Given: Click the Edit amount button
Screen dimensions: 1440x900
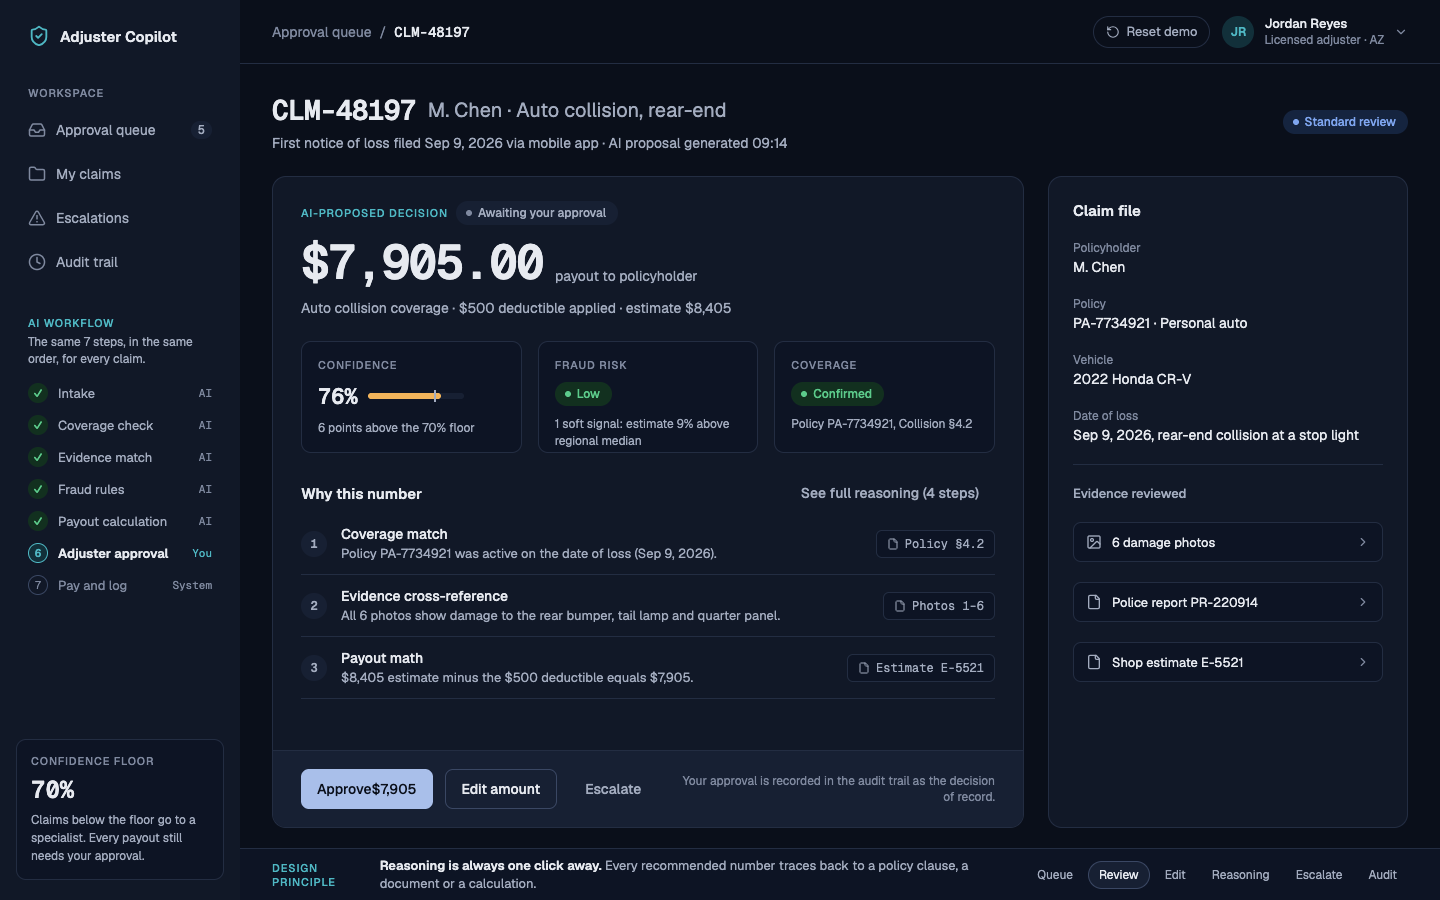Looking at the screenshot, I should coord(501,789).
